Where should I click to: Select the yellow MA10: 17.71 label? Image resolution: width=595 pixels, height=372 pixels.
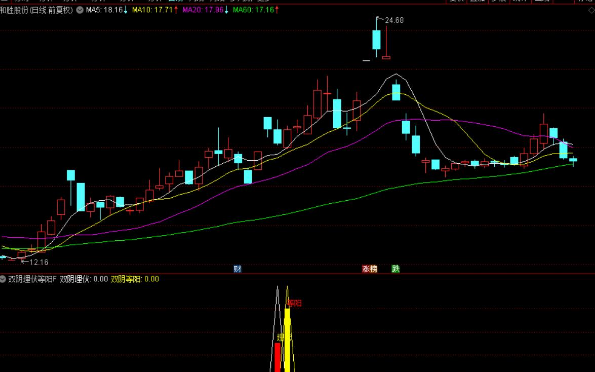[x=153, y=10]
